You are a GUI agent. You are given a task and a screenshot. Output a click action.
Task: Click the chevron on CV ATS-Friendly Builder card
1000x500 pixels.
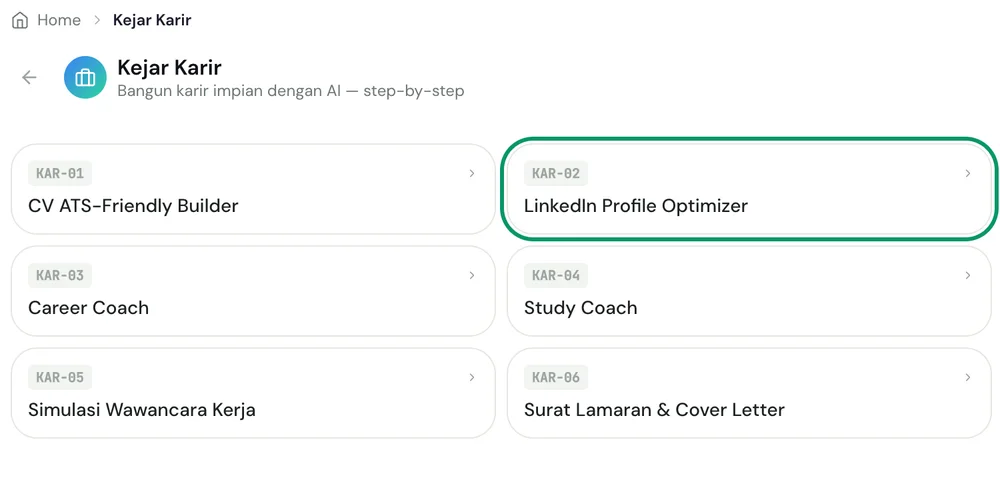(472, 173)
